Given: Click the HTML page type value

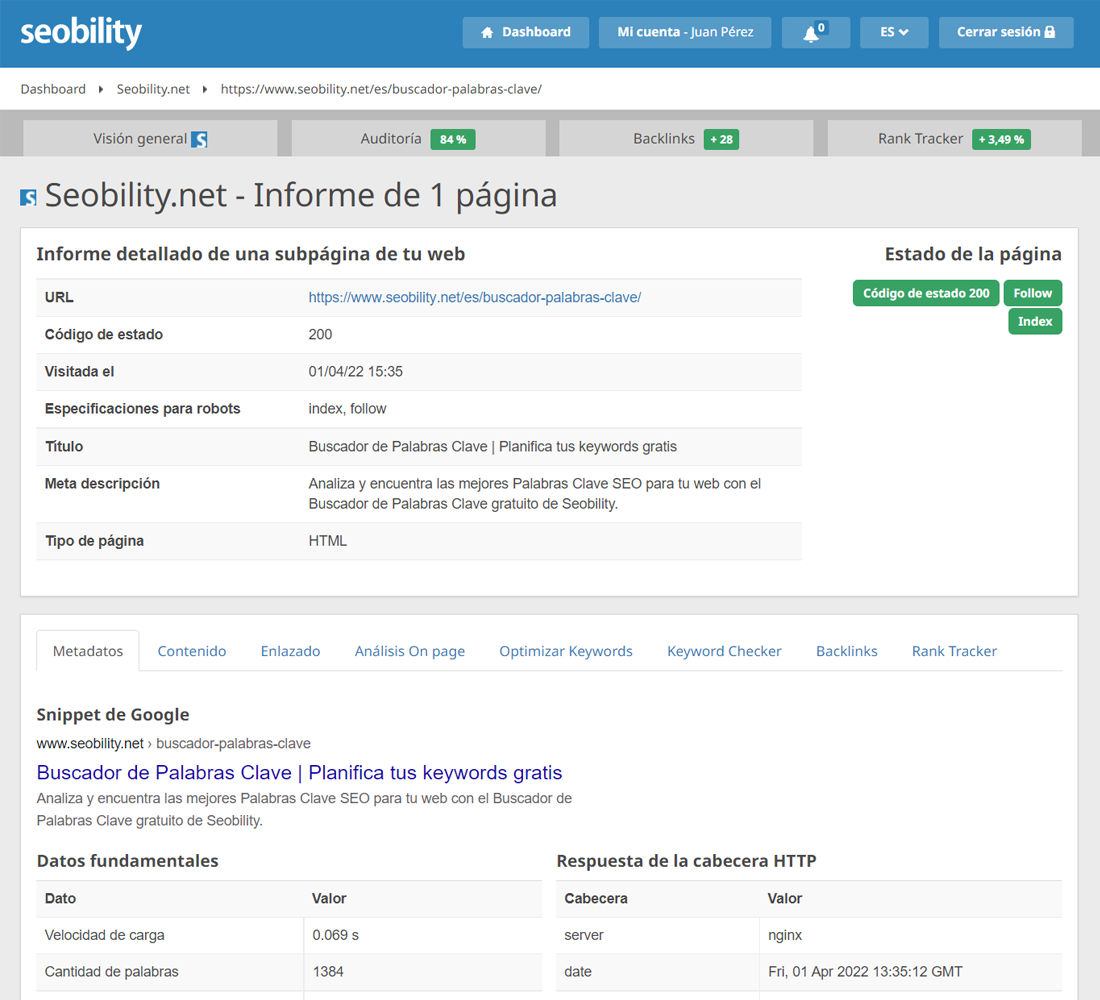Looking at the screenshot, I should click(x=328, y=540).
